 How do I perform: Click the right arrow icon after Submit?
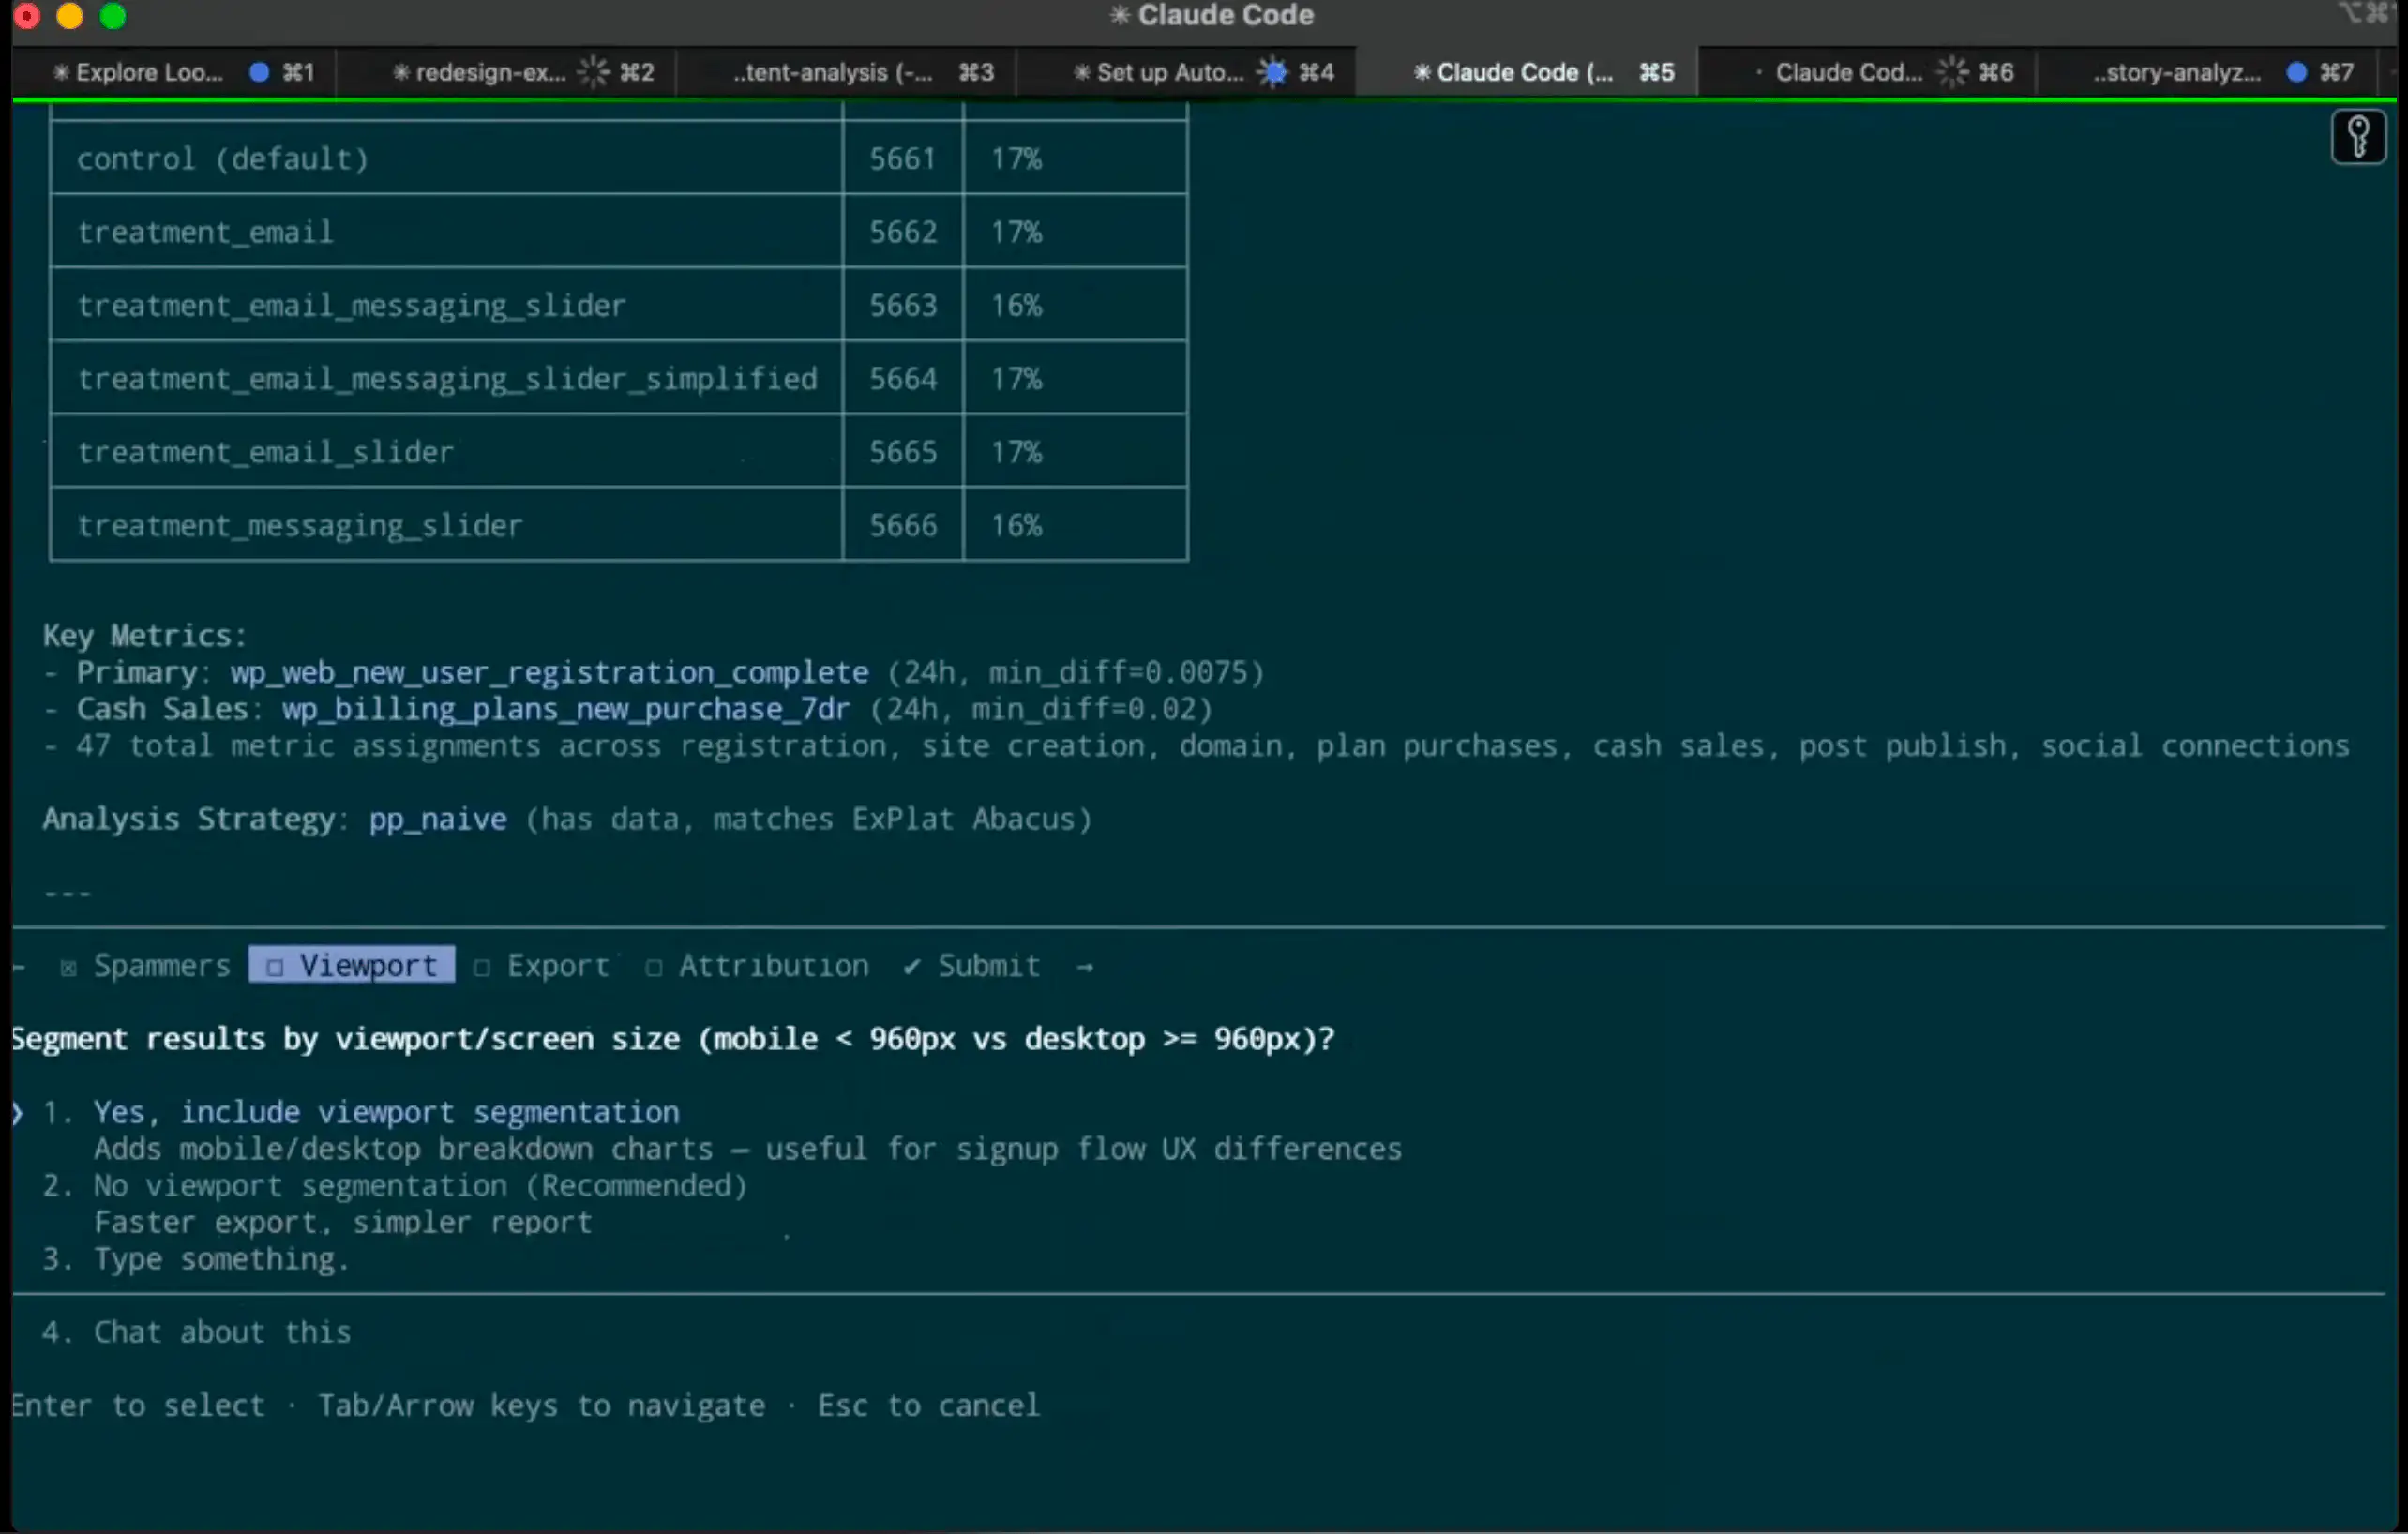pyautogui.click(x=1086, y=966)
